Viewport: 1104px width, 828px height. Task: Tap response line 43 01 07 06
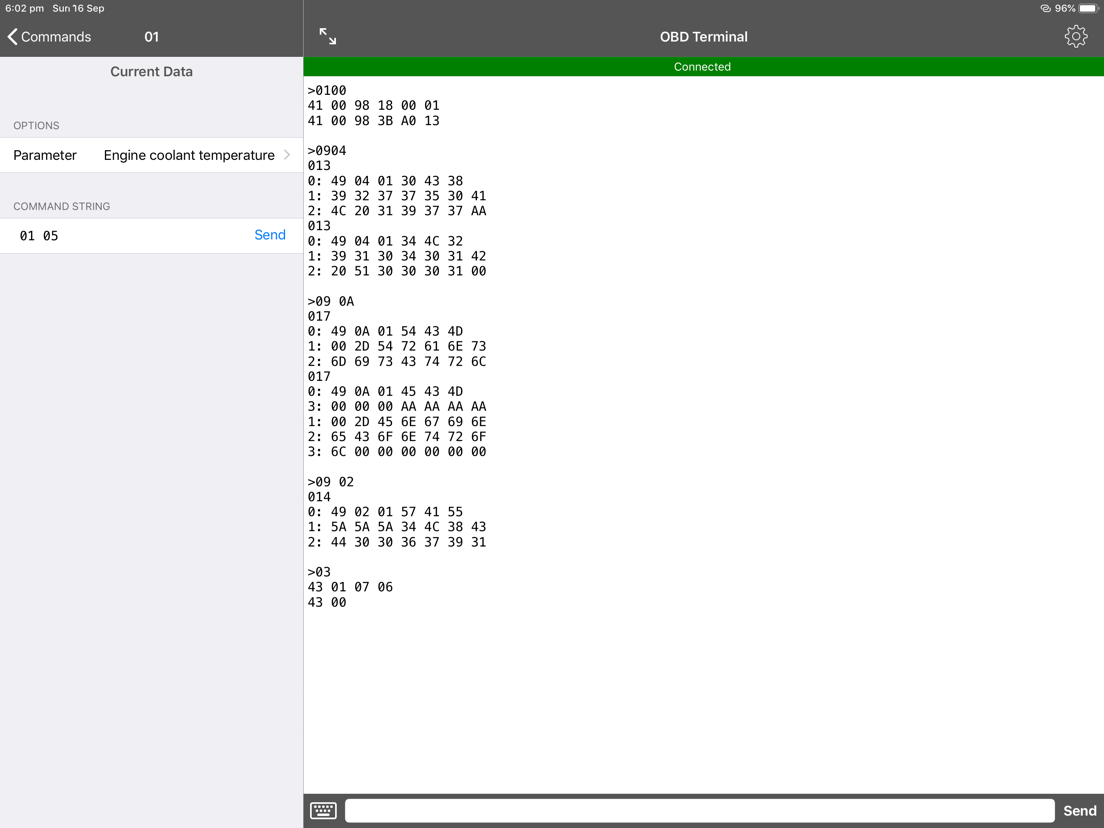coord(350,587)
